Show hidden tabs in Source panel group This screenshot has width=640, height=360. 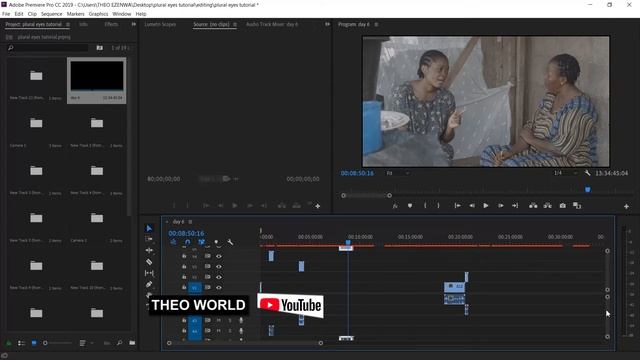tap(327, 24)
